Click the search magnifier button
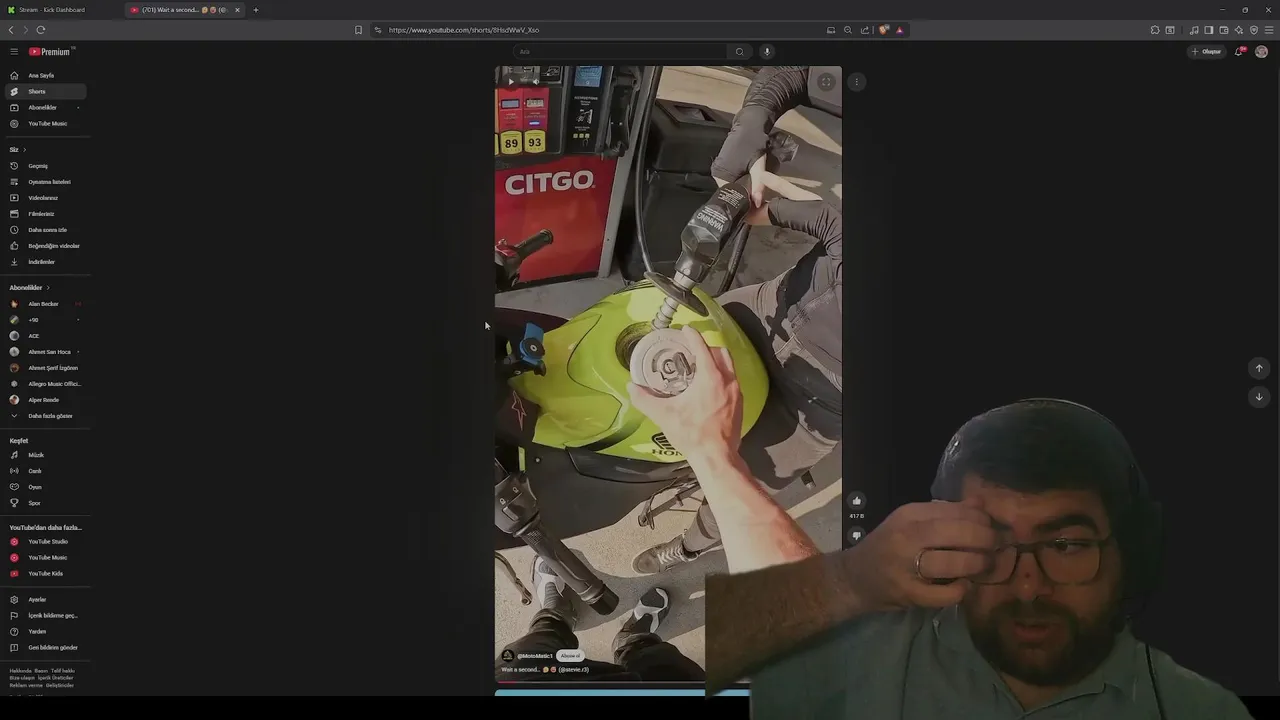1280x720 pixels. pyautogui.click(x=739, y=52)
